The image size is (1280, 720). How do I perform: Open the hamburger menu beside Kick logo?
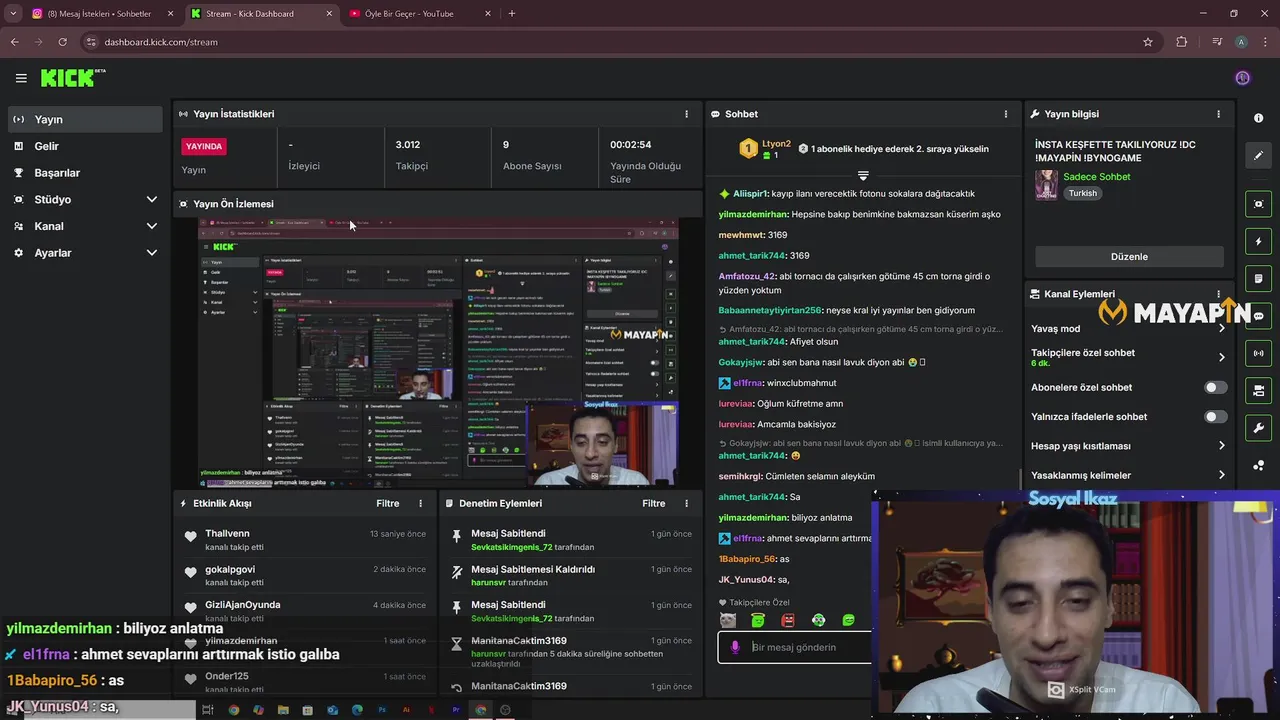[21, 78]
